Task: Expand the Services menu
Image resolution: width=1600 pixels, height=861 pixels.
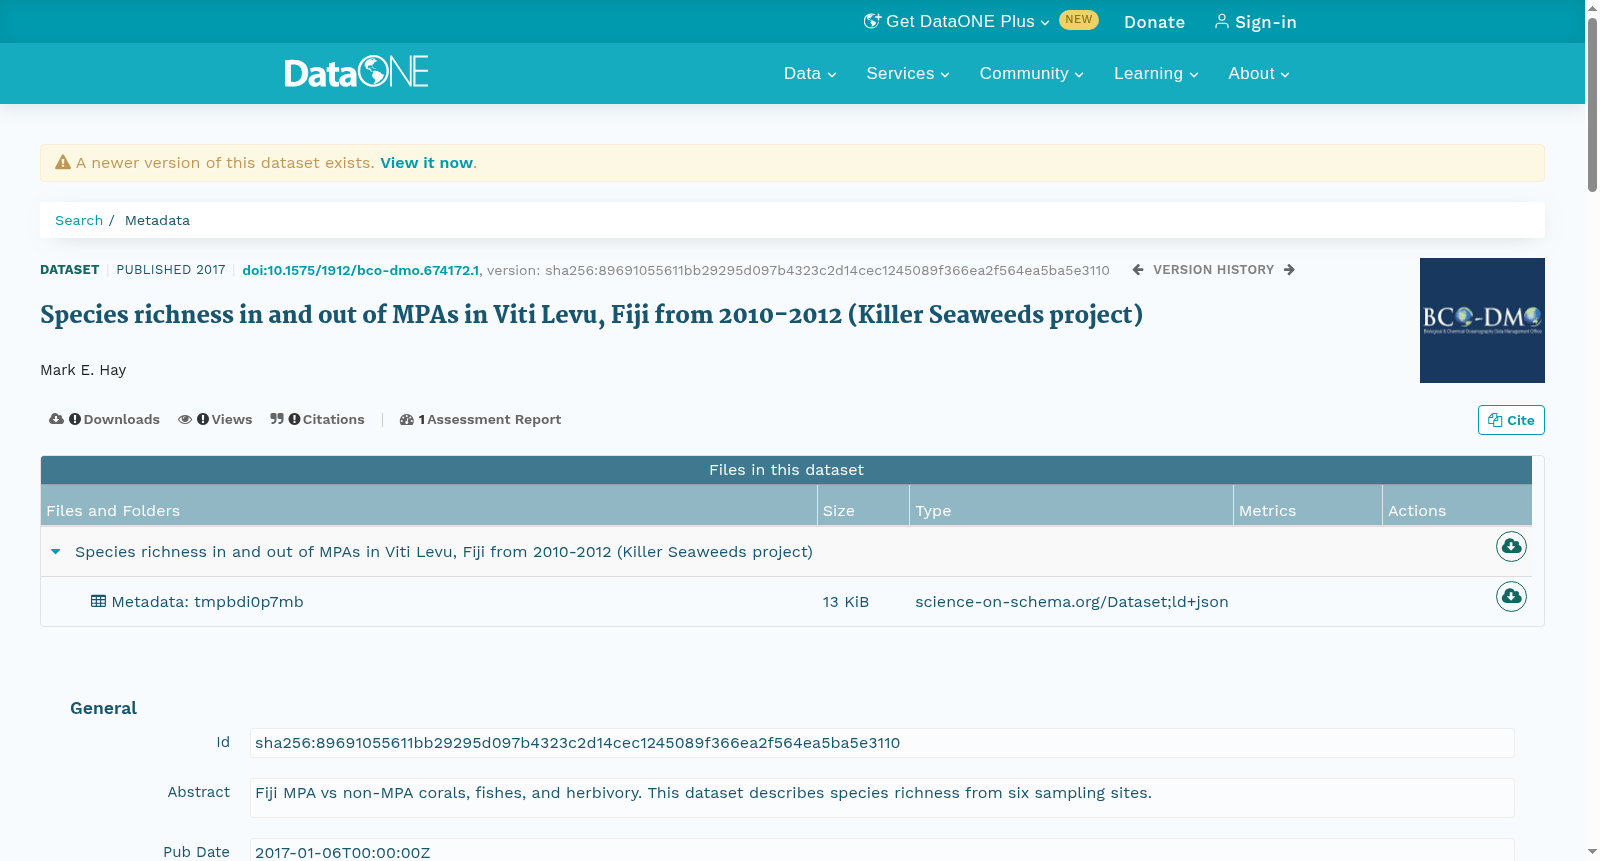Action: pos(908,73)
